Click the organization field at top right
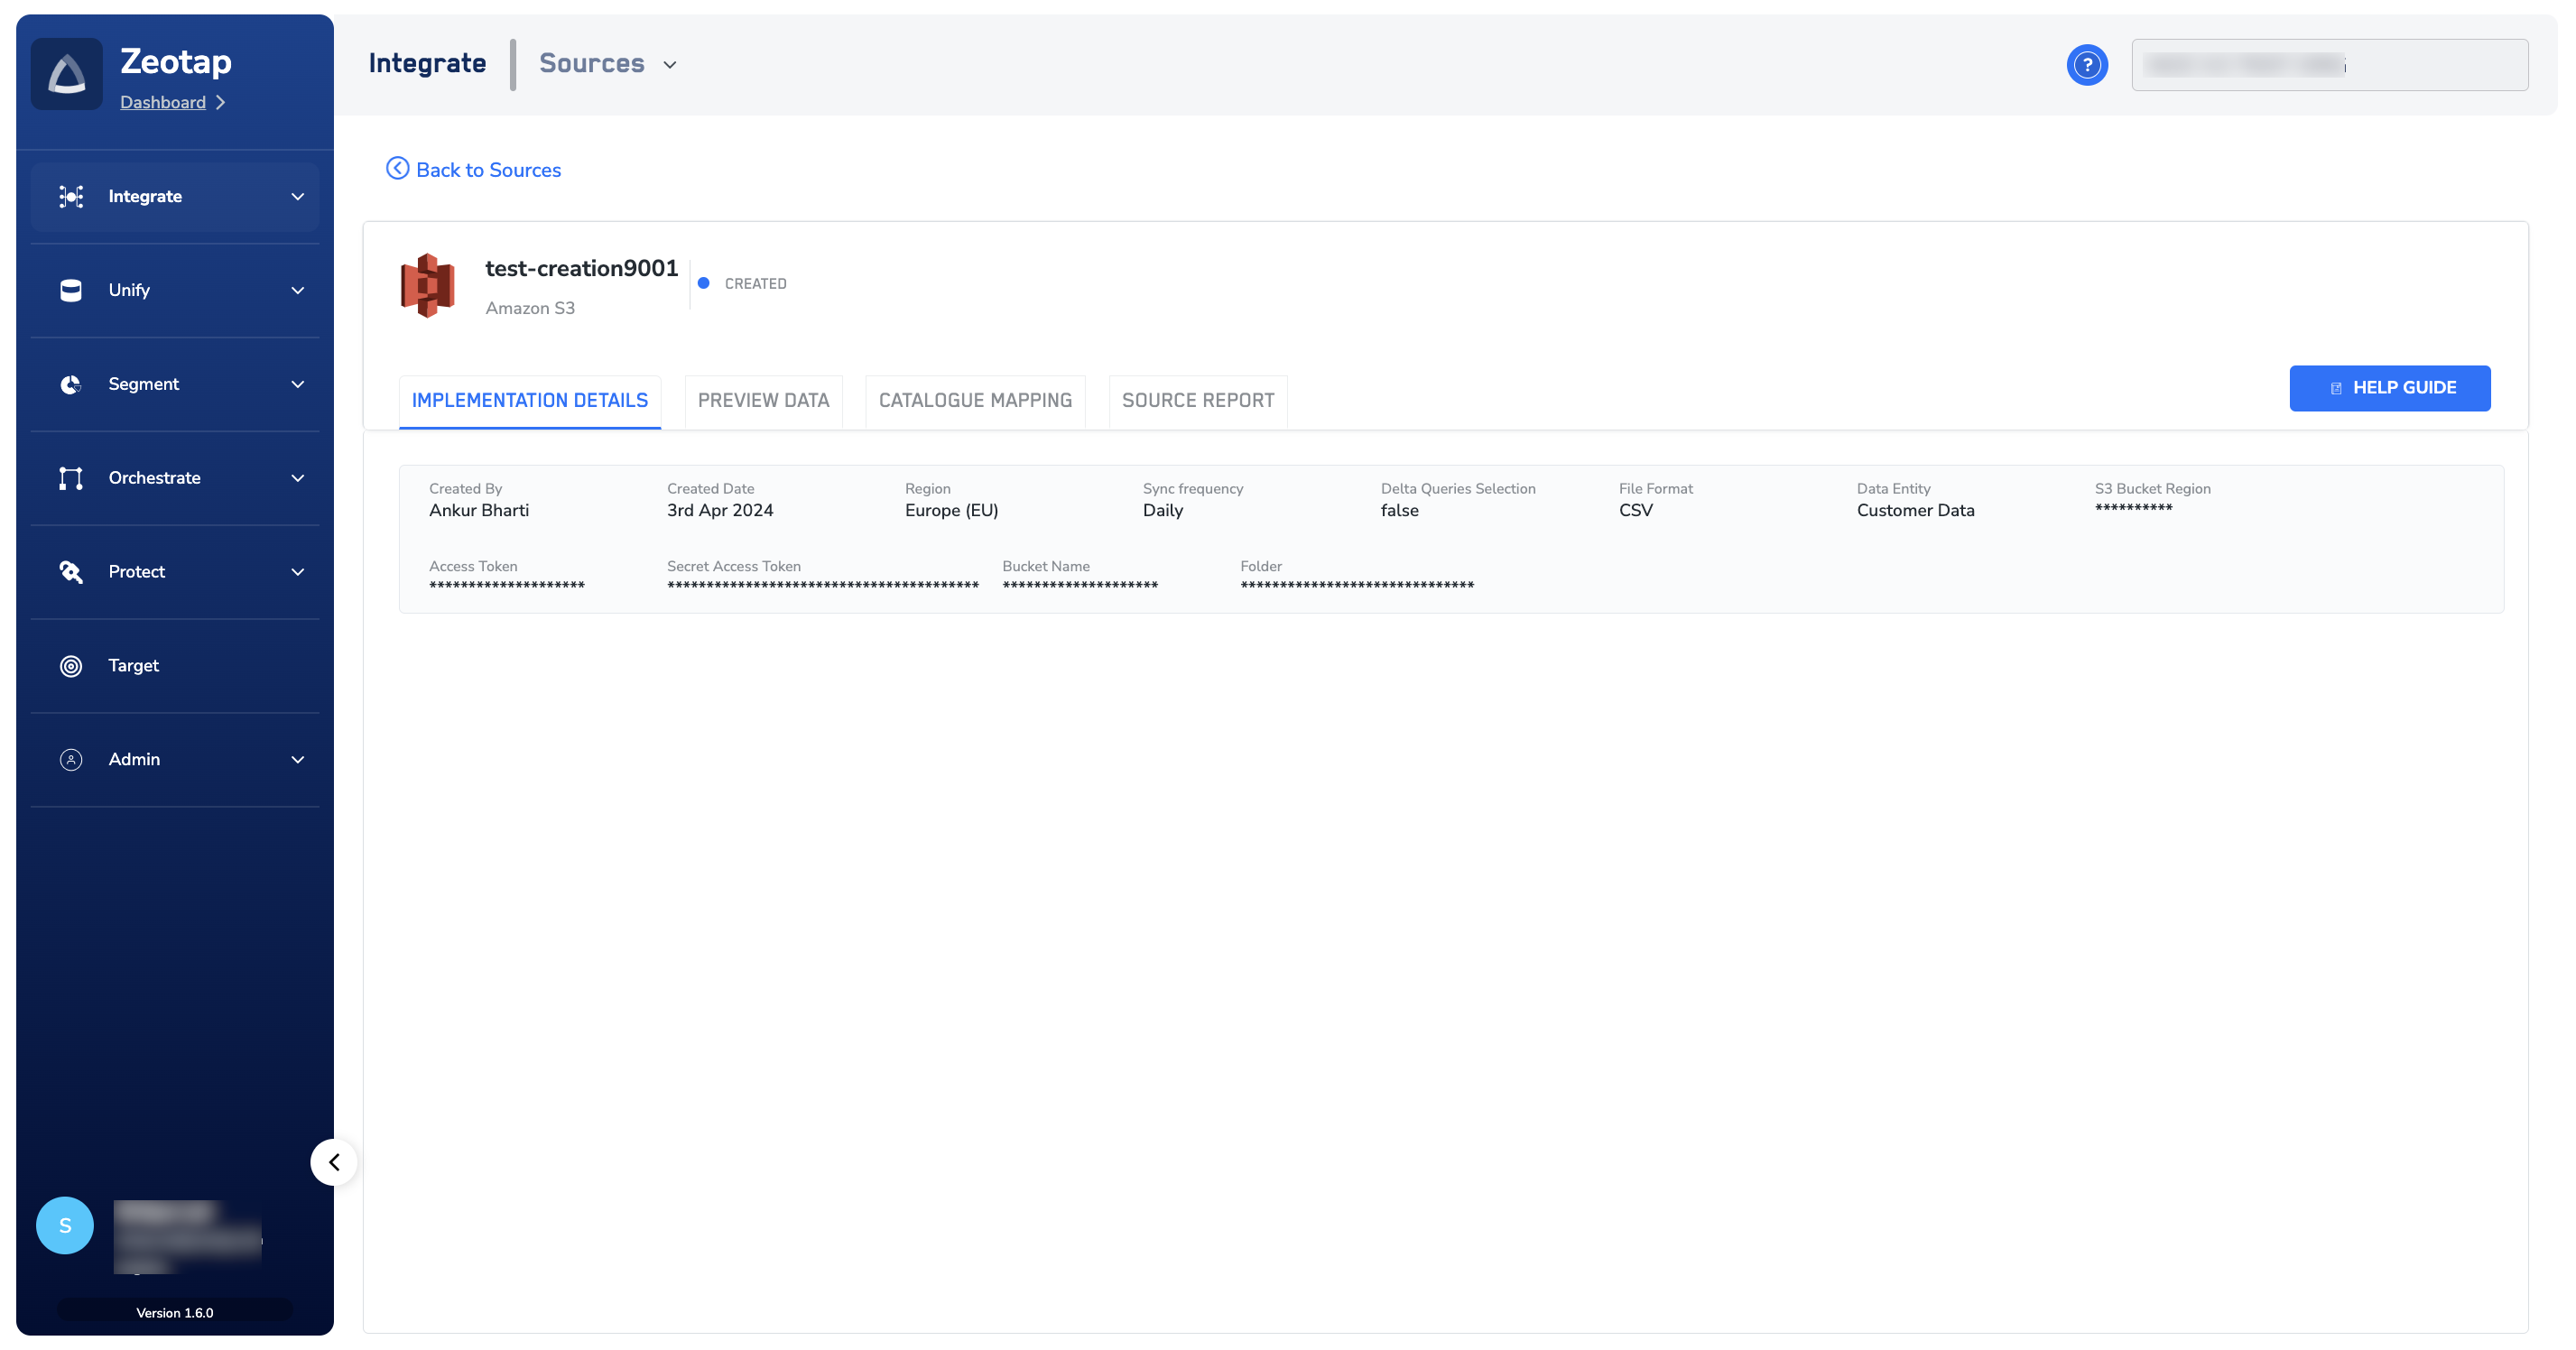 coord(2329,65)
